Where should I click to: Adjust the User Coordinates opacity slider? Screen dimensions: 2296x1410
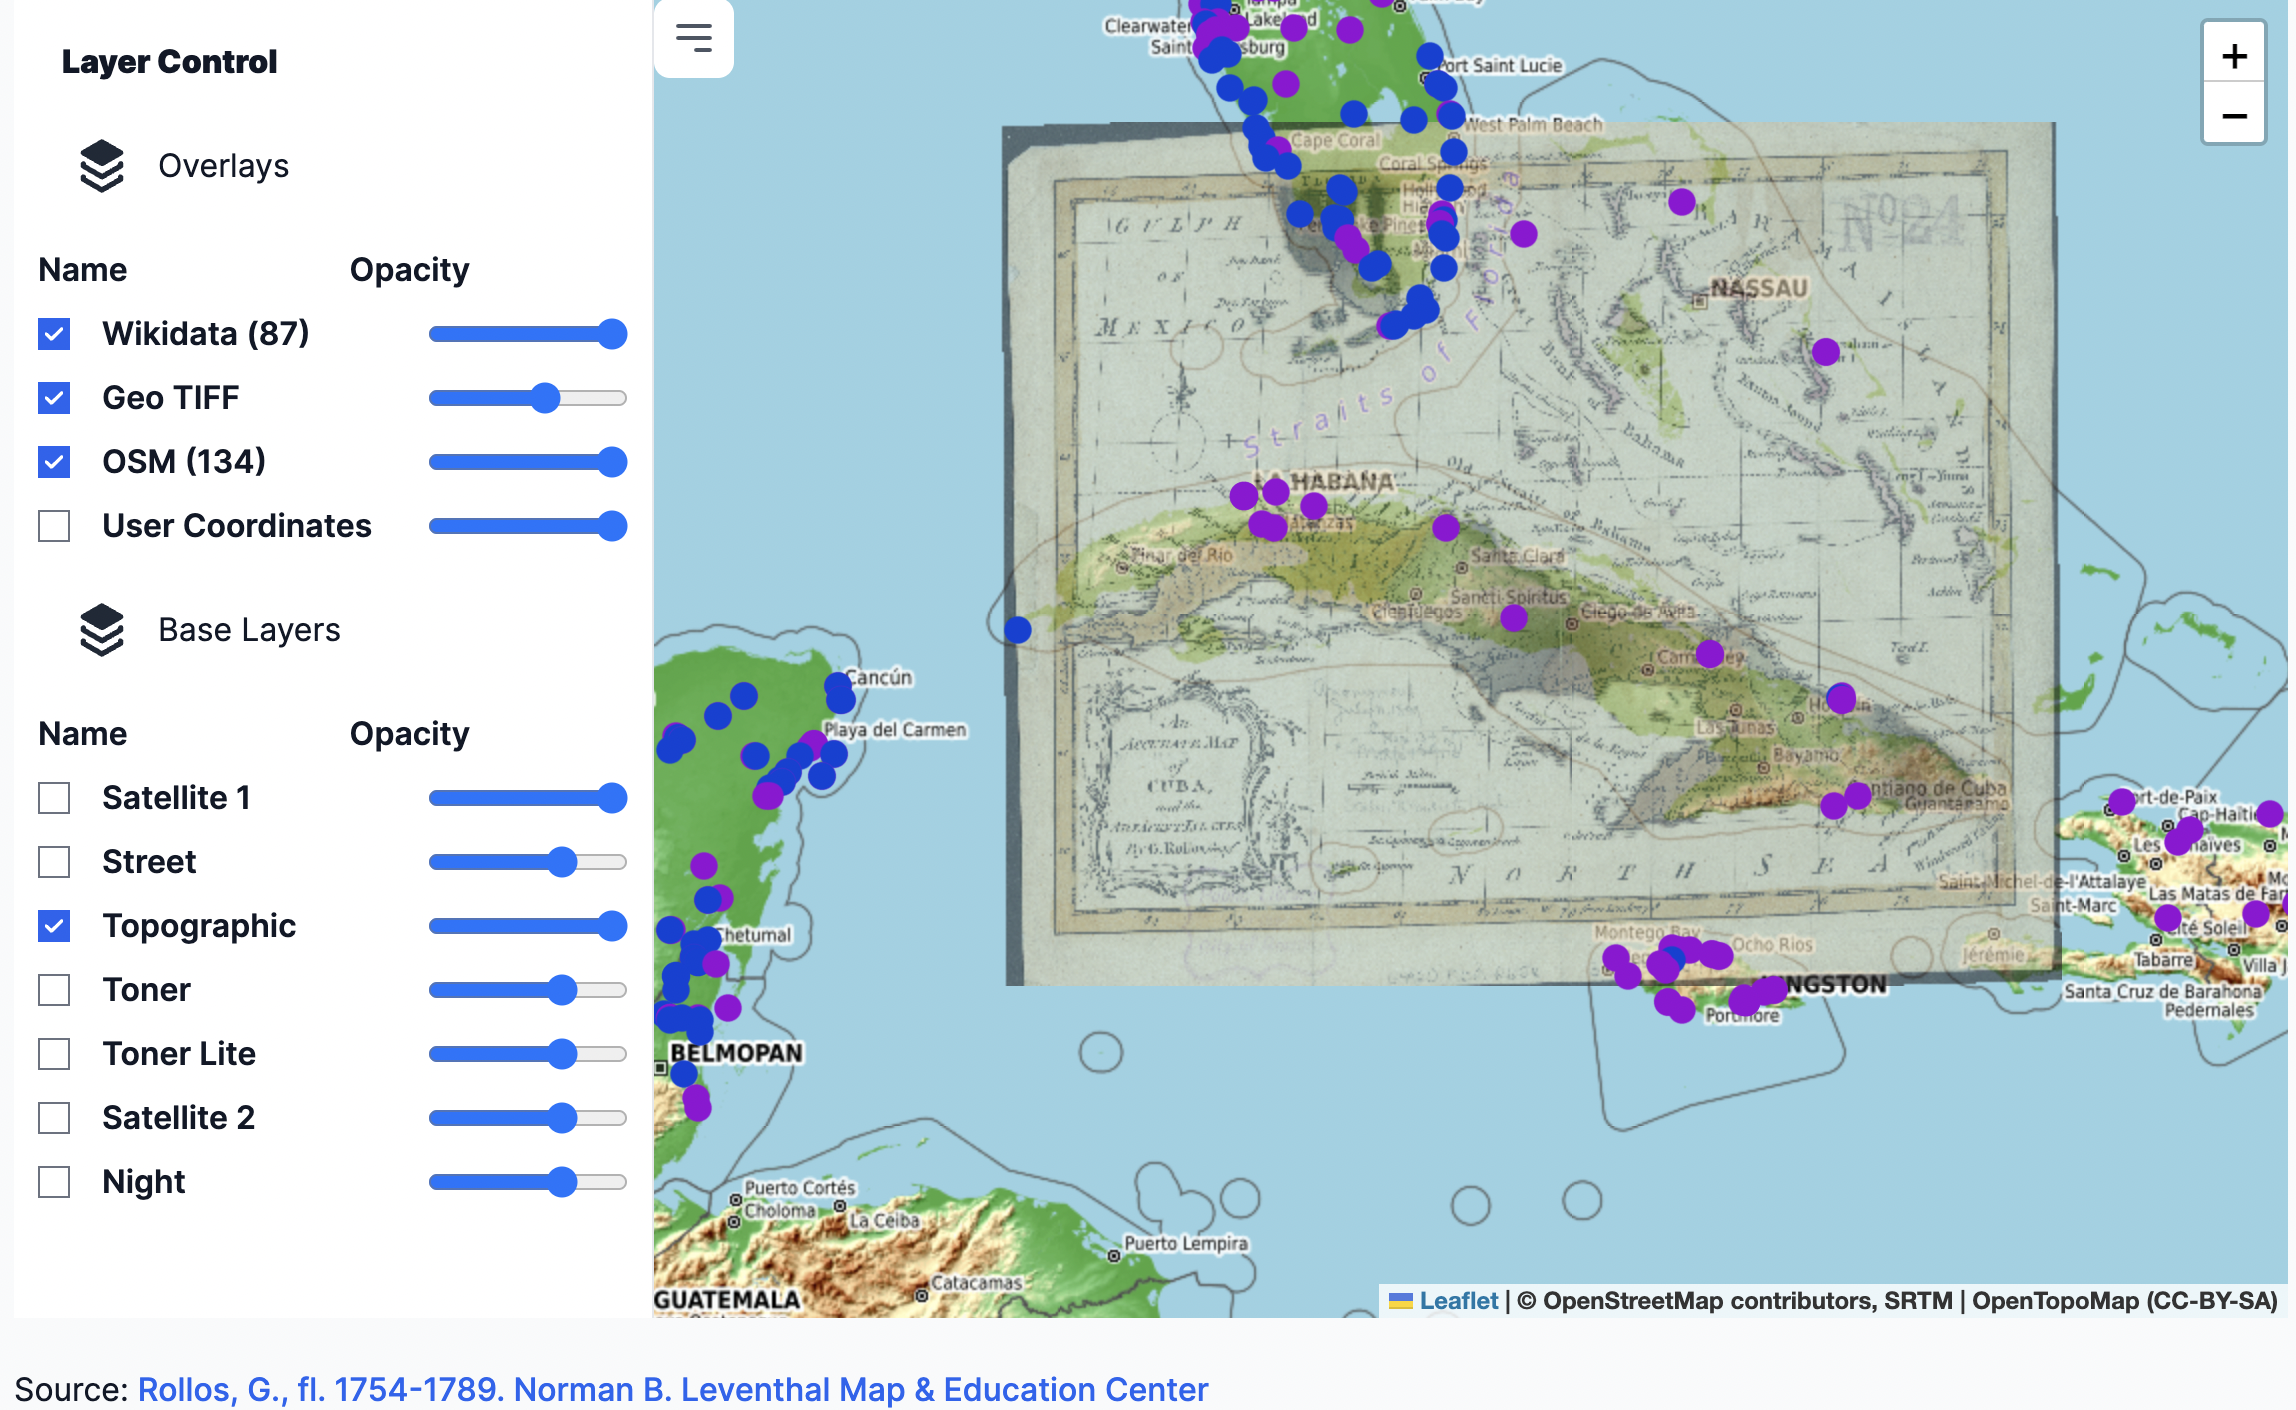(x=528, y=526)
